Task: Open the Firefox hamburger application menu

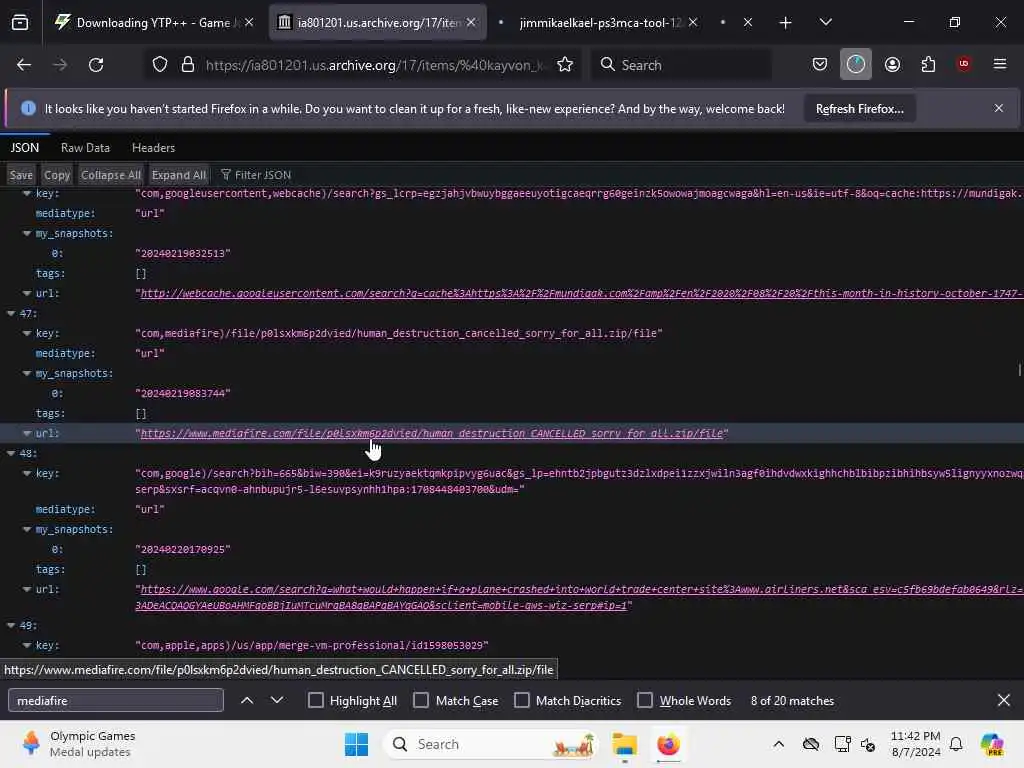Action: (1000, 64)
